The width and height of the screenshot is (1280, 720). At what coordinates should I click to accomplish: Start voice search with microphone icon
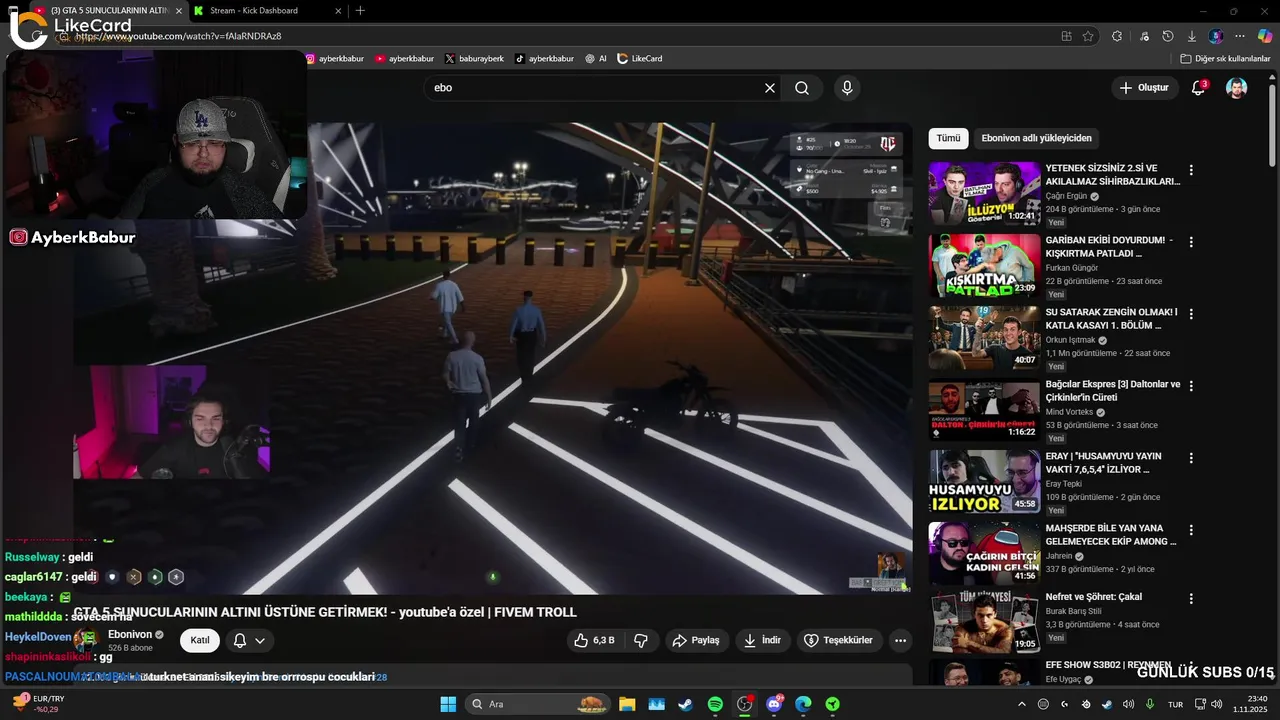click(847, 88)
